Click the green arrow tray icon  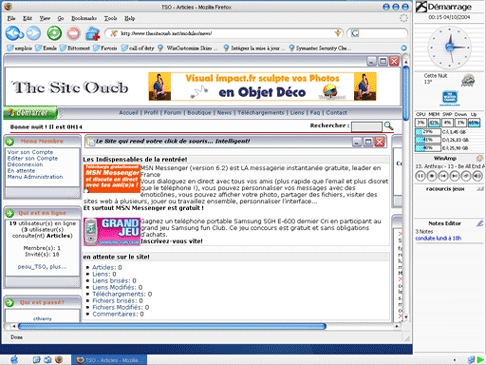480,360
